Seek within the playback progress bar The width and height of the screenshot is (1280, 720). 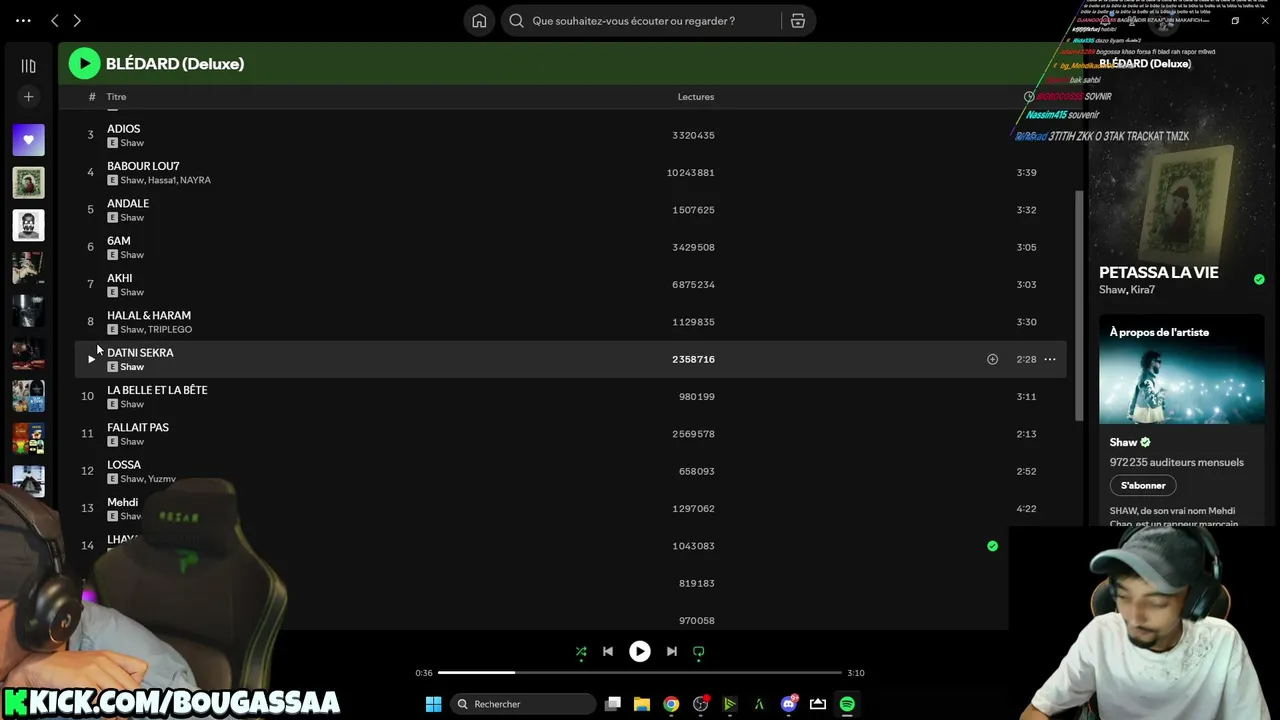click(x=640, y=673)
